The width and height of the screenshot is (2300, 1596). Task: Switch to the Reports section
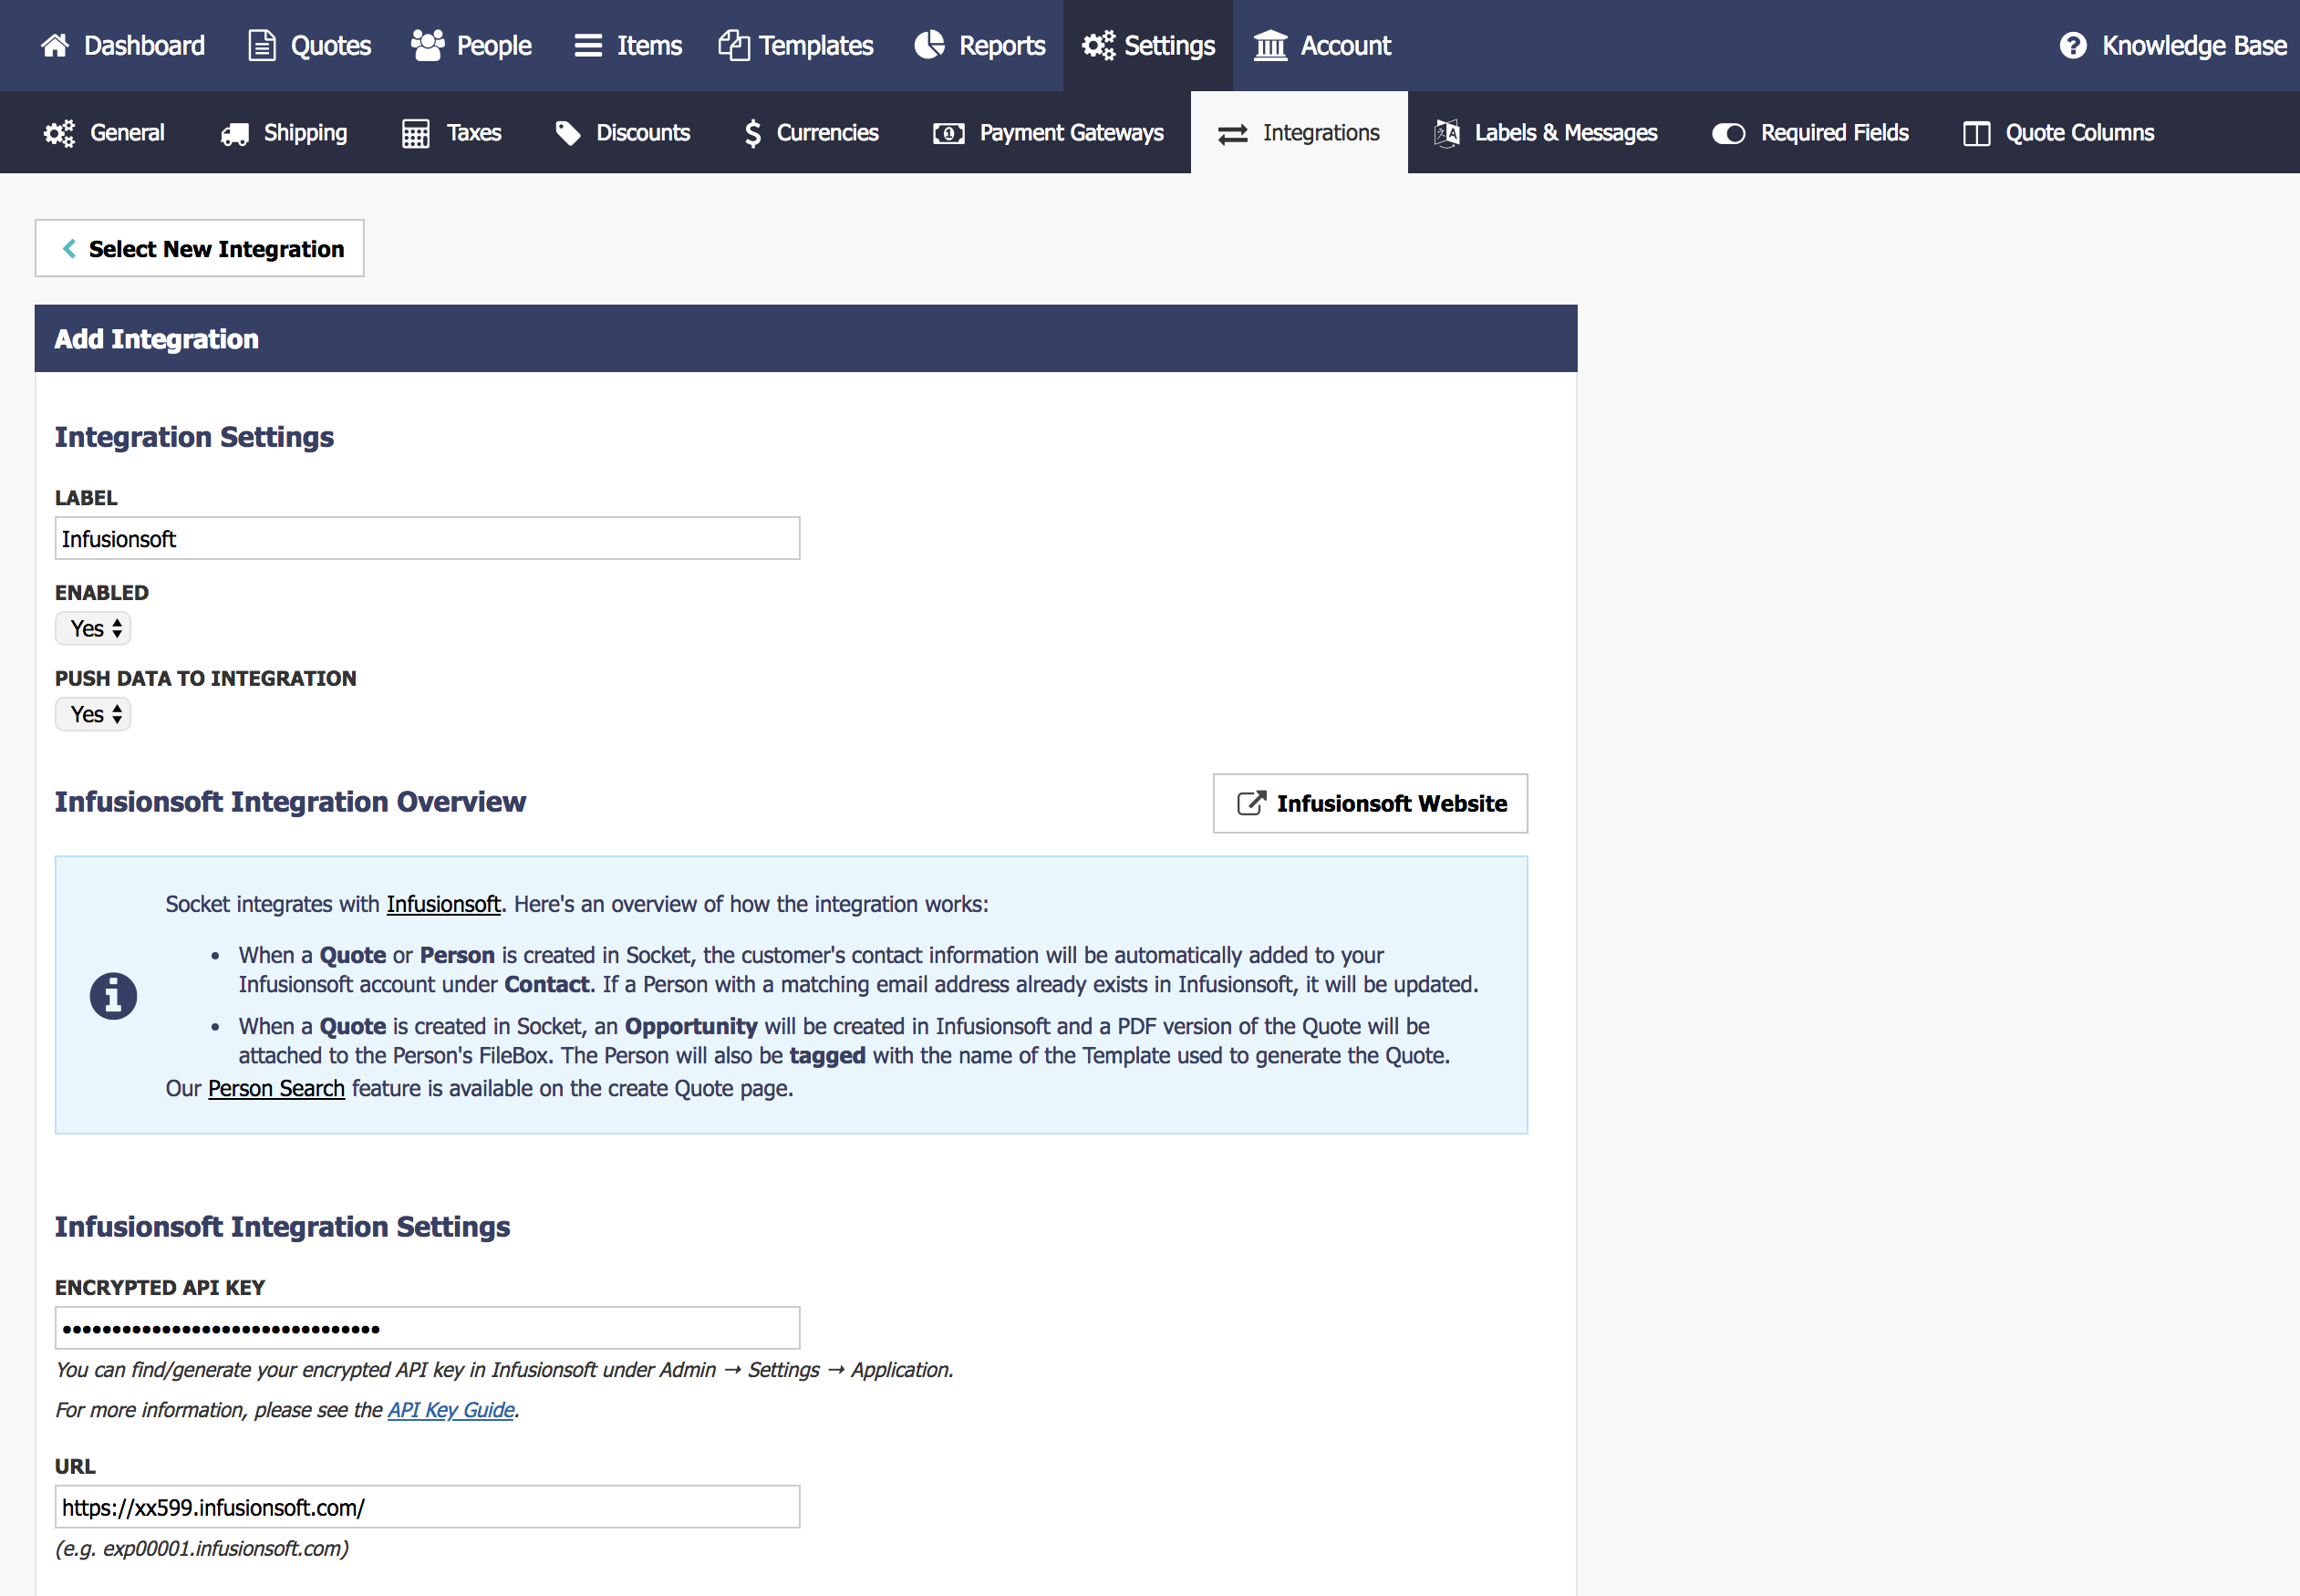980,45
